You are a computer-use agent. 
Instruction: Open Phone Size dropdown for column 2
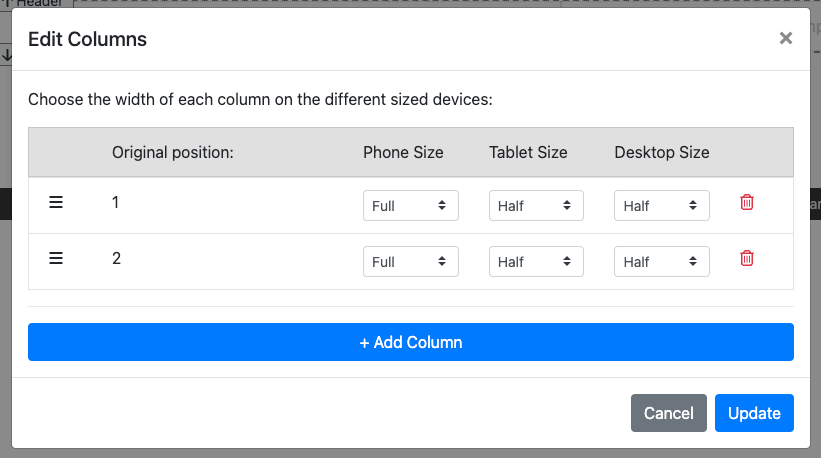(x=410, y=262)
